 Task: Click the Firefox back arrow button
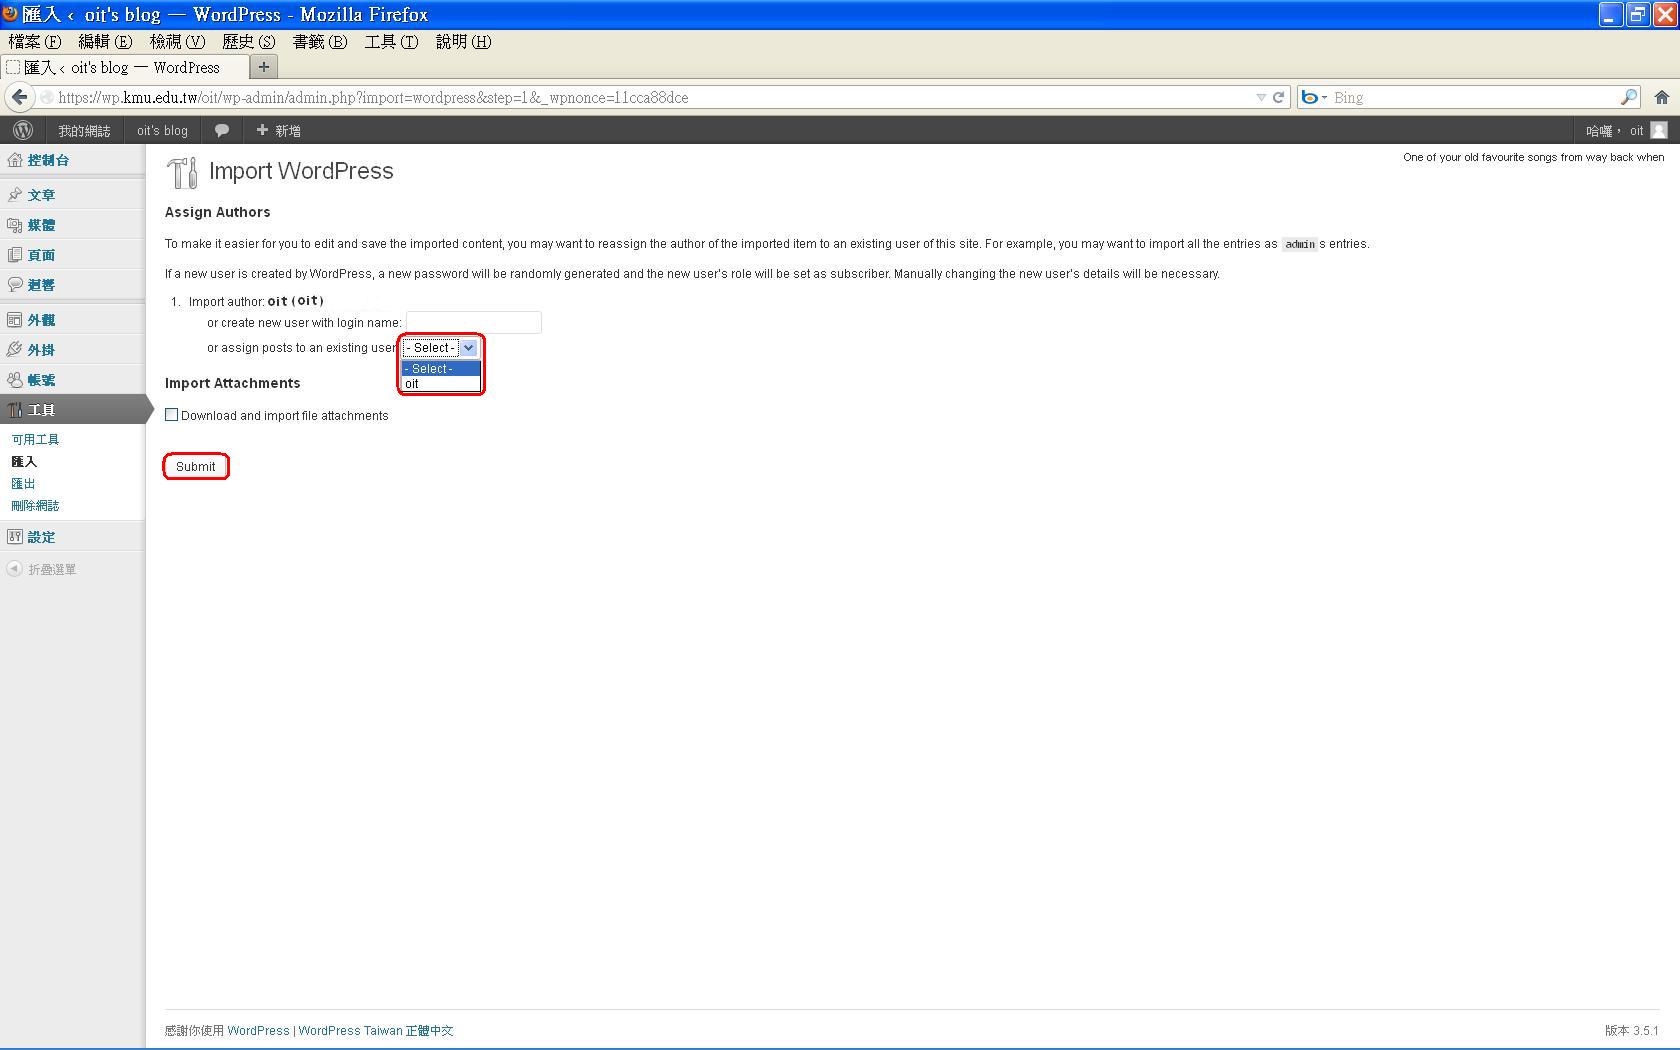[19, 97]
